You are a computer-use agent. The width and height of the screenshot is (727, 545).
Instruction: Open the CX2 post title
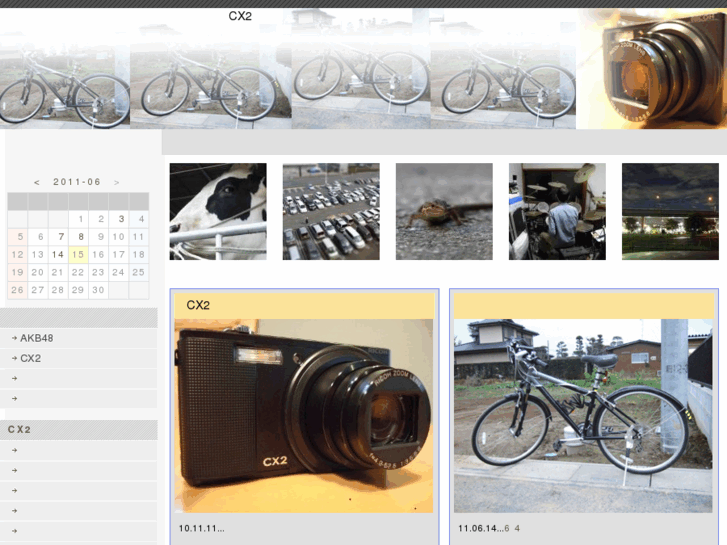tap(198, 305)
